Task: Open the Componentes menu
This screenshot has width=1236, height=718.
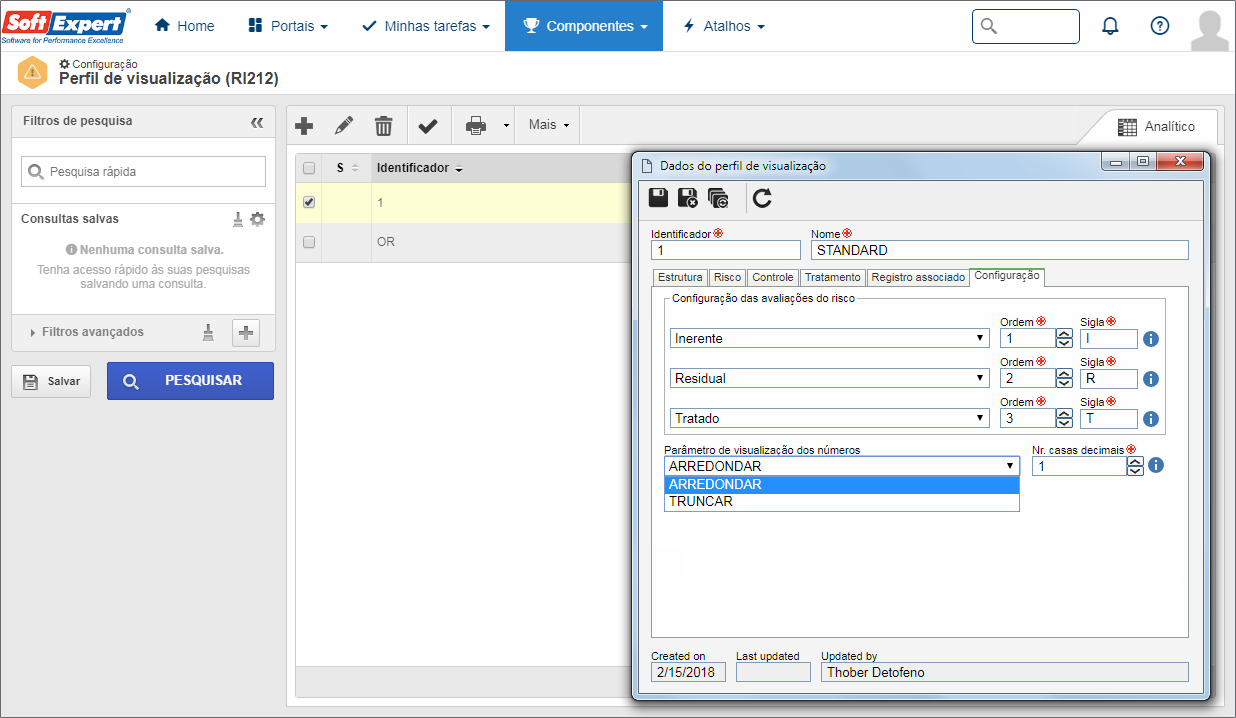Action: coord(584,26)
